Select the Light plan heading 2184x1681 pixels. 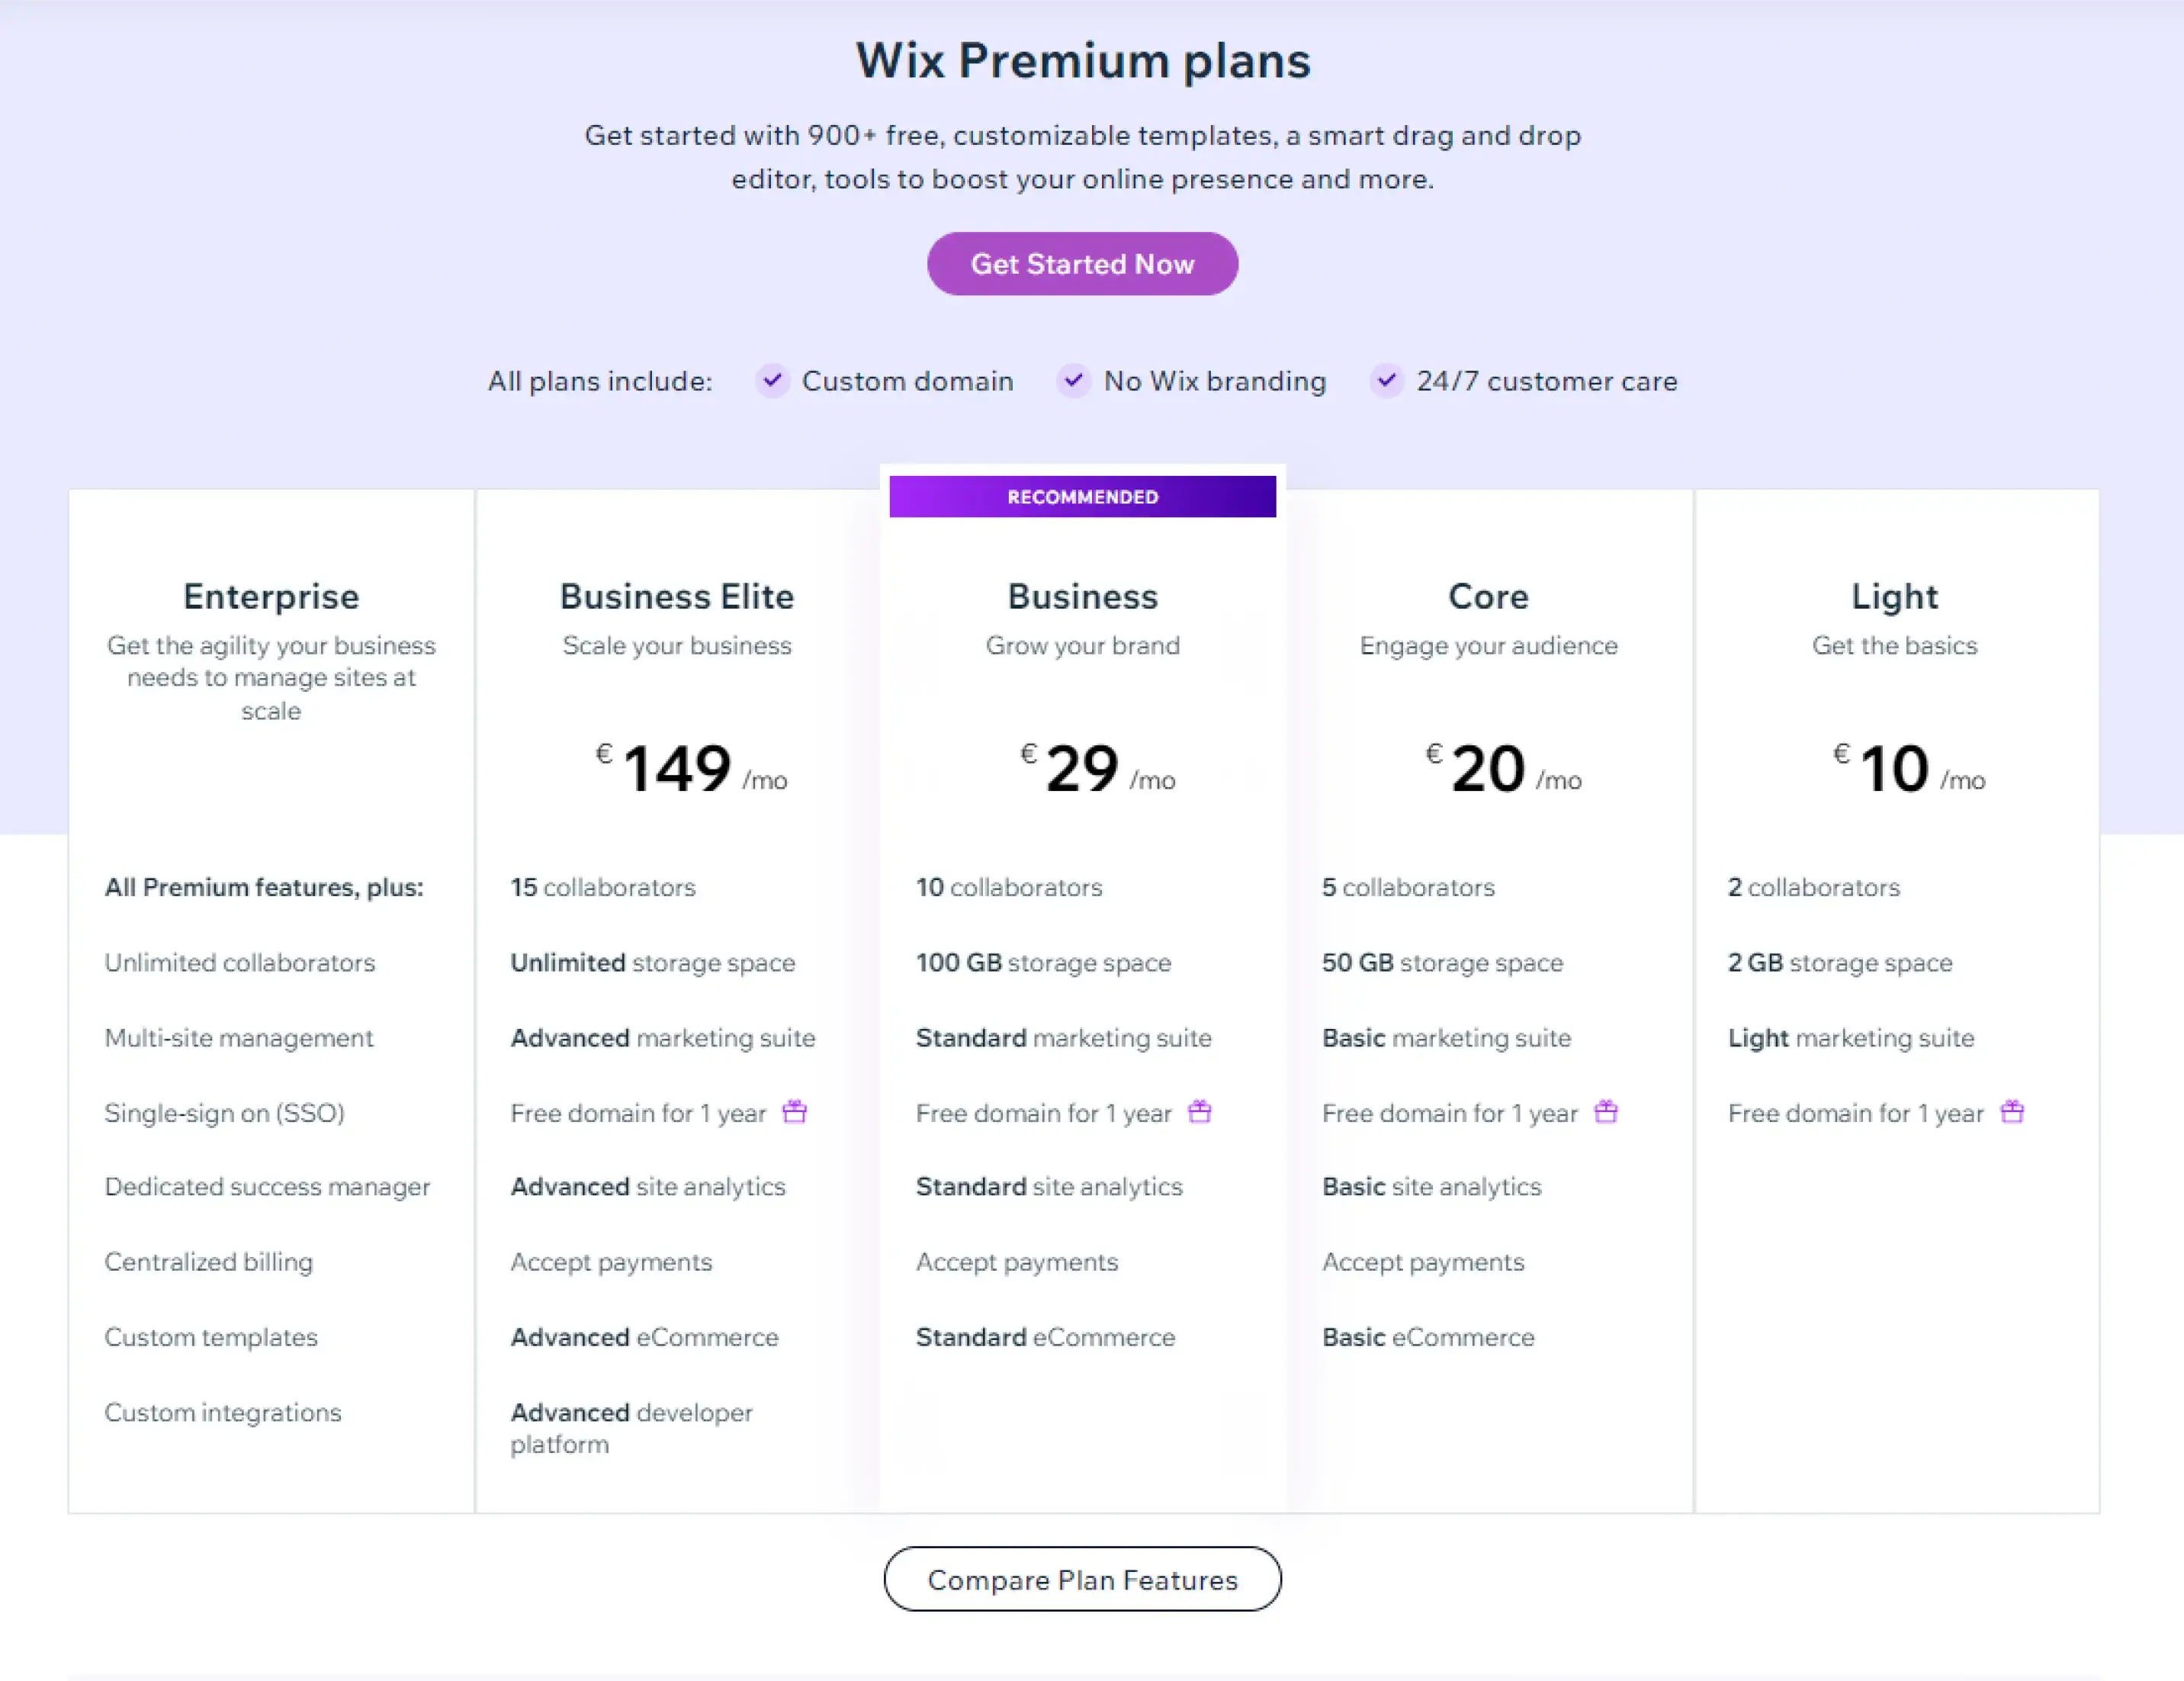click(1894, 596)
